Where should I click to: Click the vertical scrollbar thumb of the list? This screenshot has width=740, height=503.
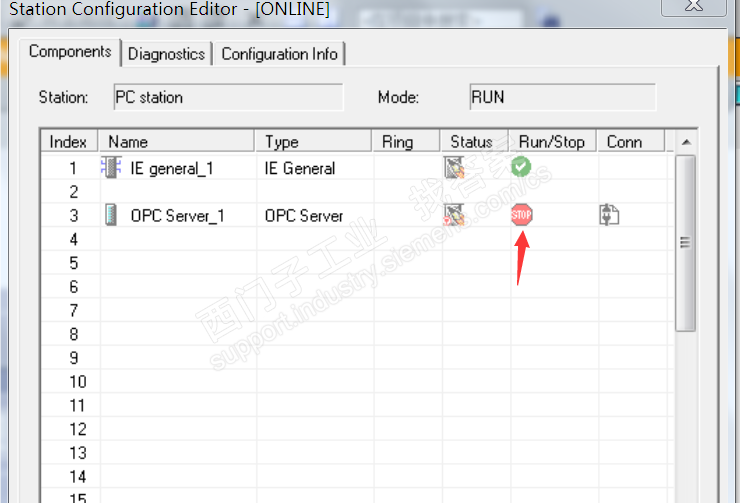(x=685, y=243)
